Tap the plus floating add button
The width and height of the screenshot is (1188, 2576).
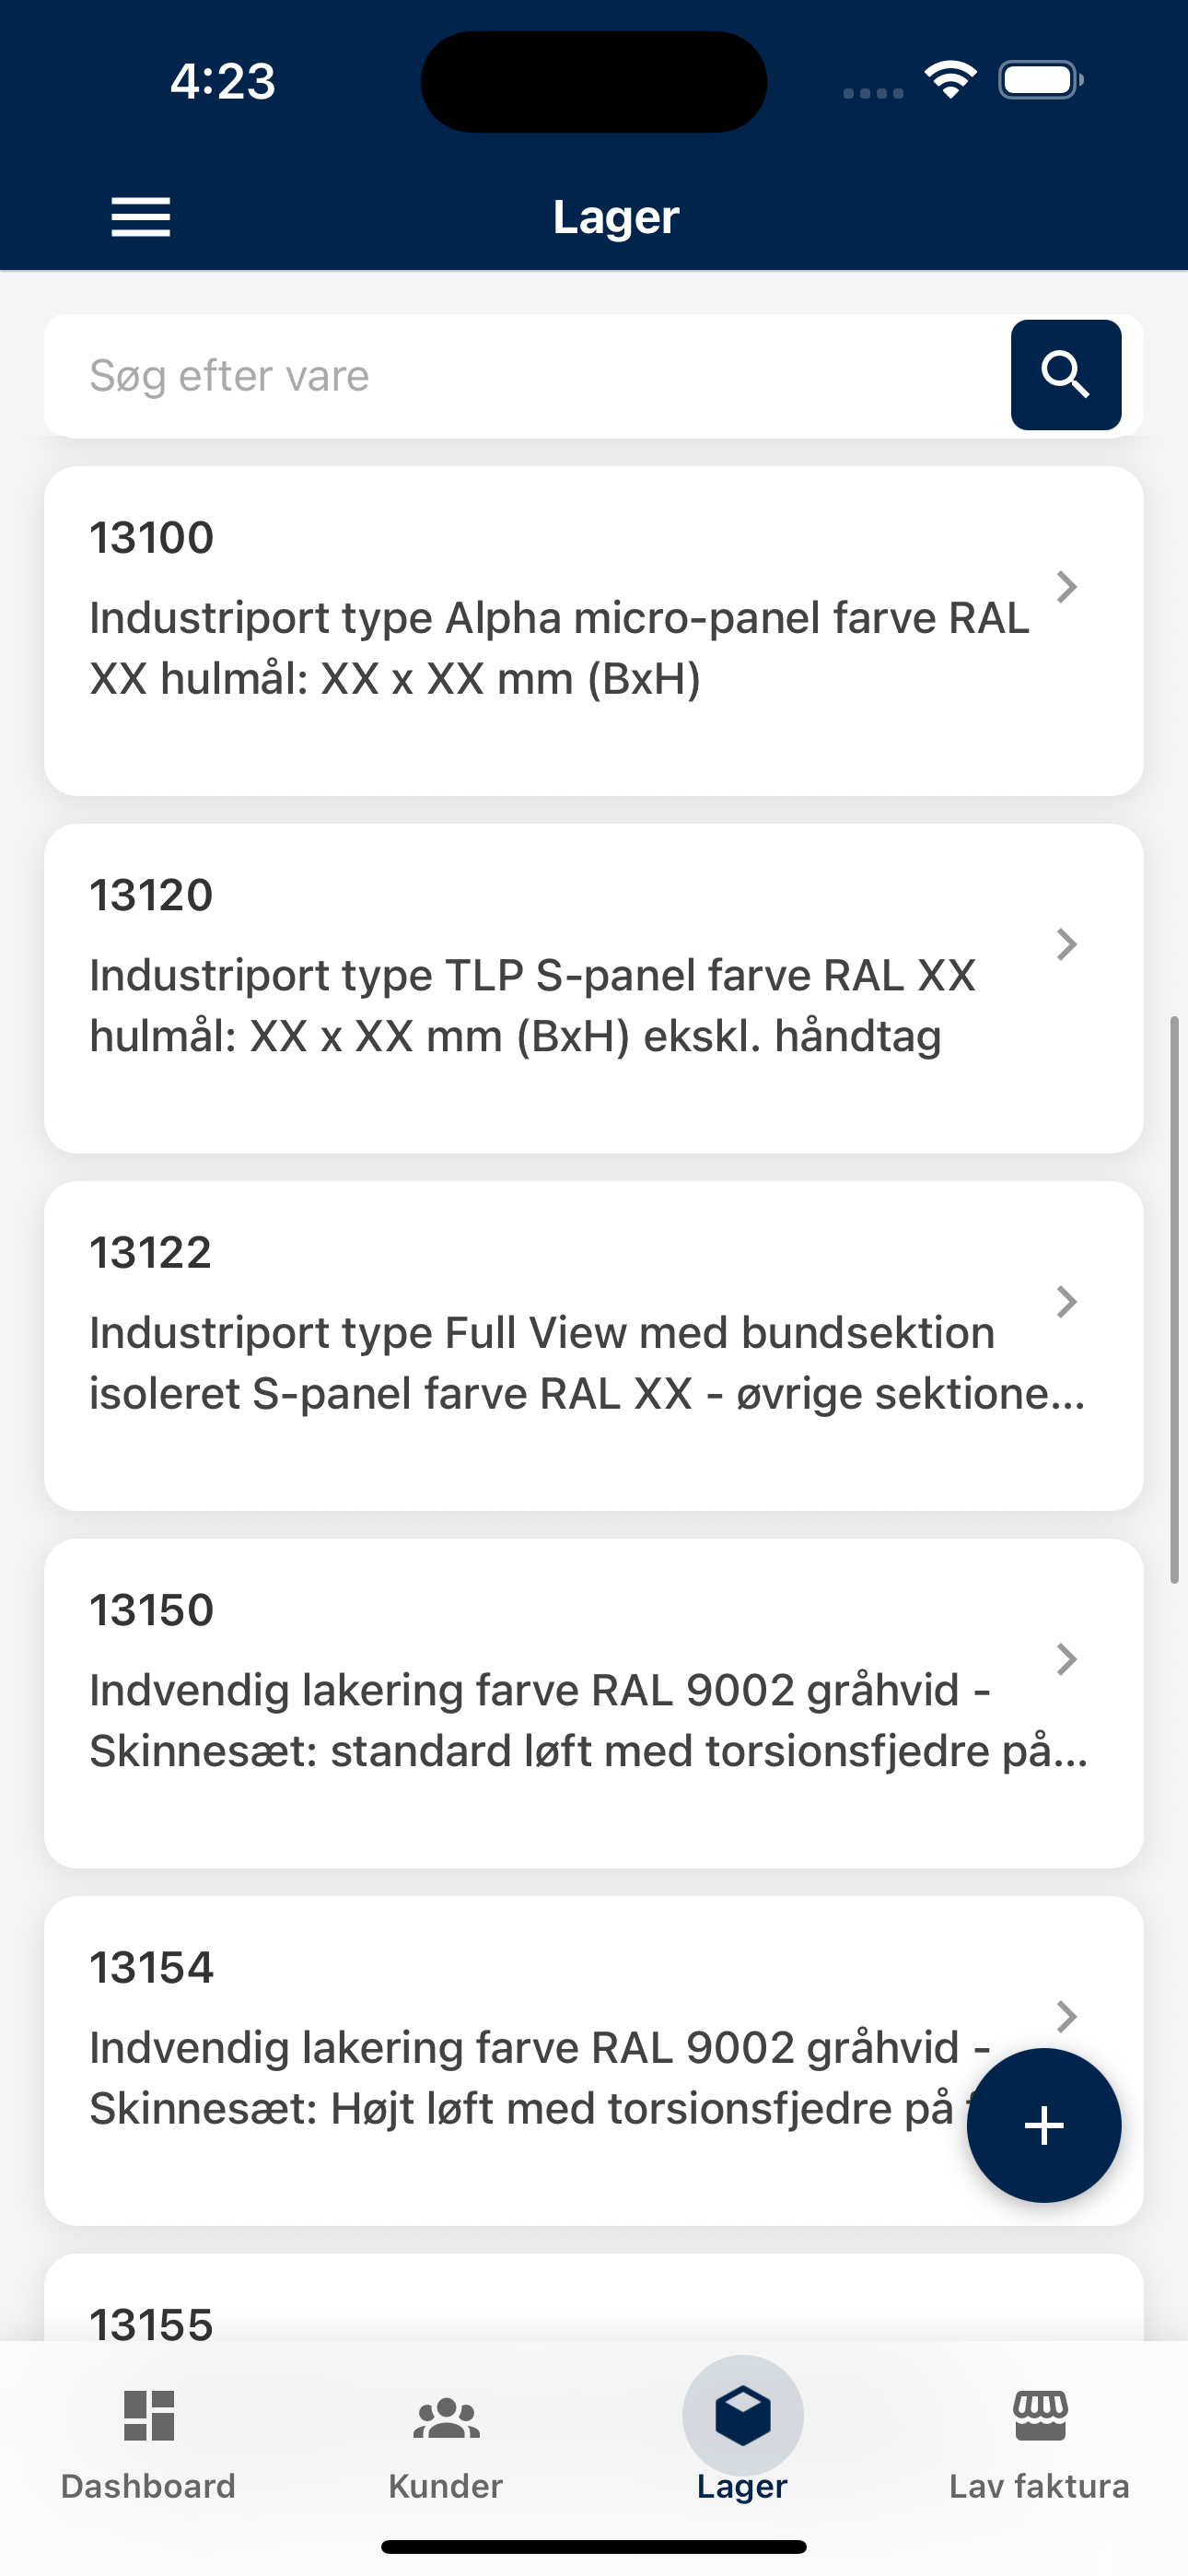1043,2125
